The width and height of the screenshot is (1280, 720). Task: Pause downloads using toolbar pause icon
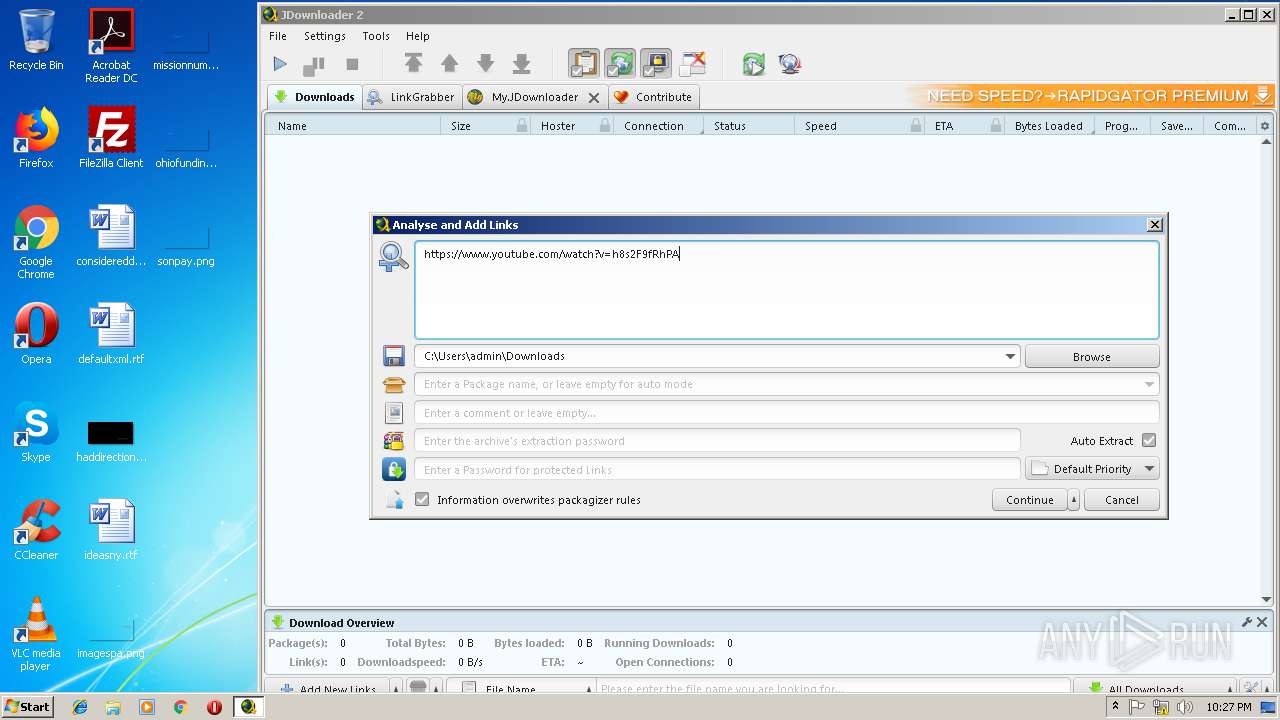coord(314,65)
